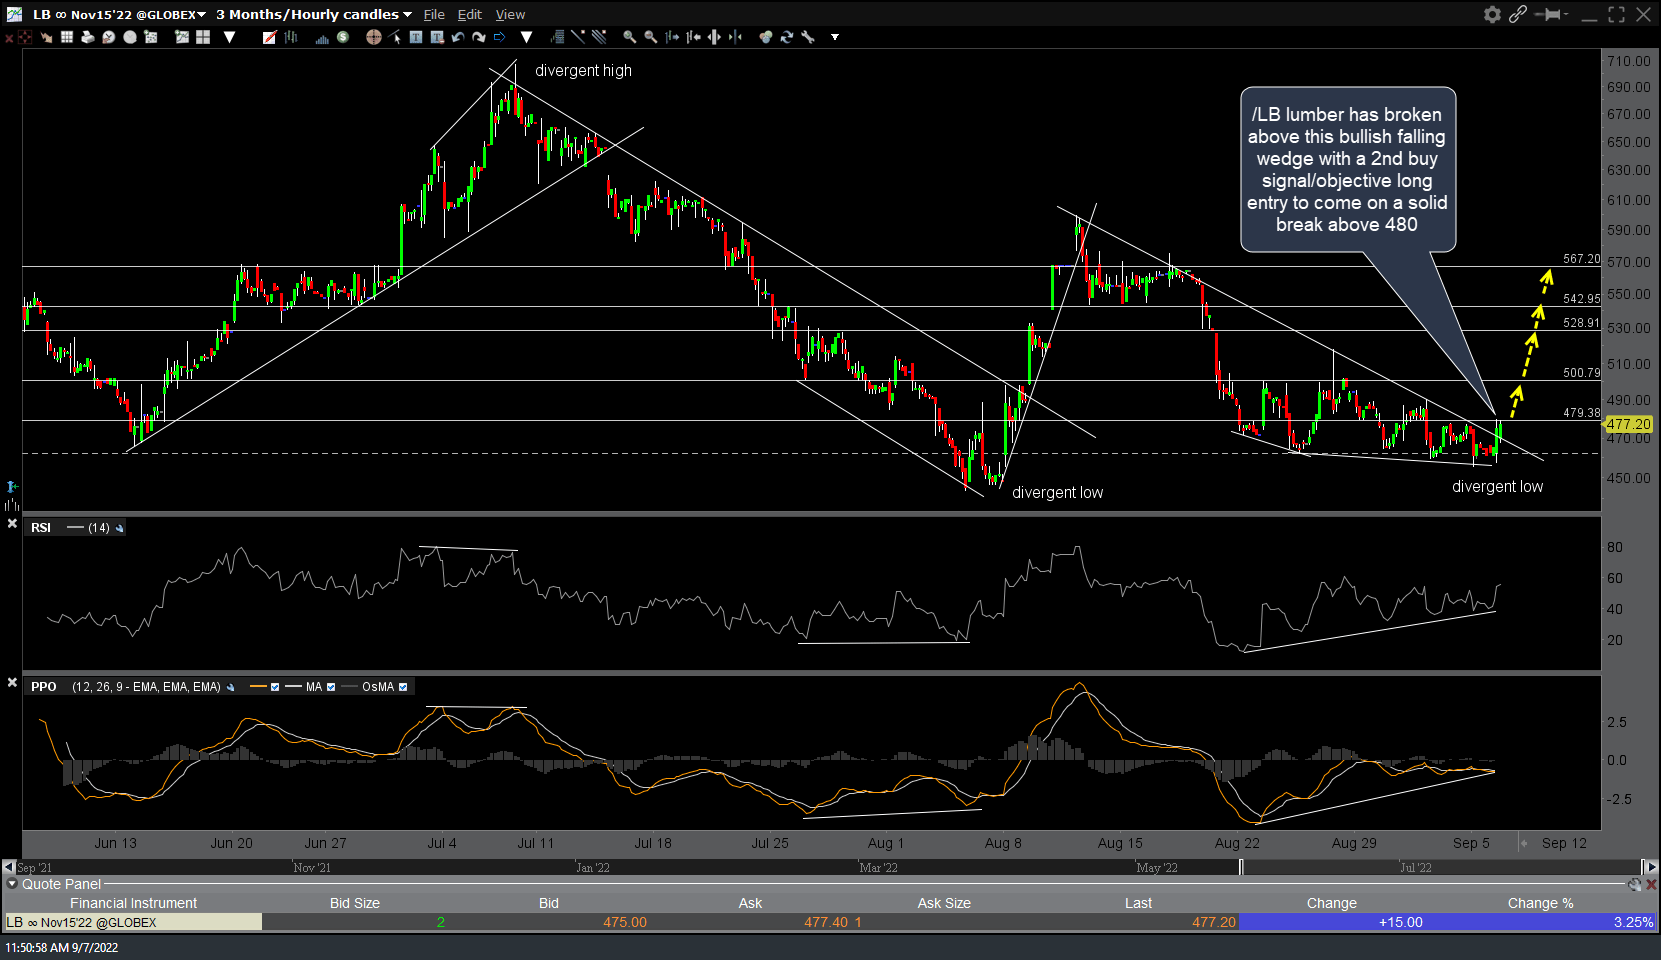1661x960 pixels.
Task: Open the File menu
Action: point(434,14)
